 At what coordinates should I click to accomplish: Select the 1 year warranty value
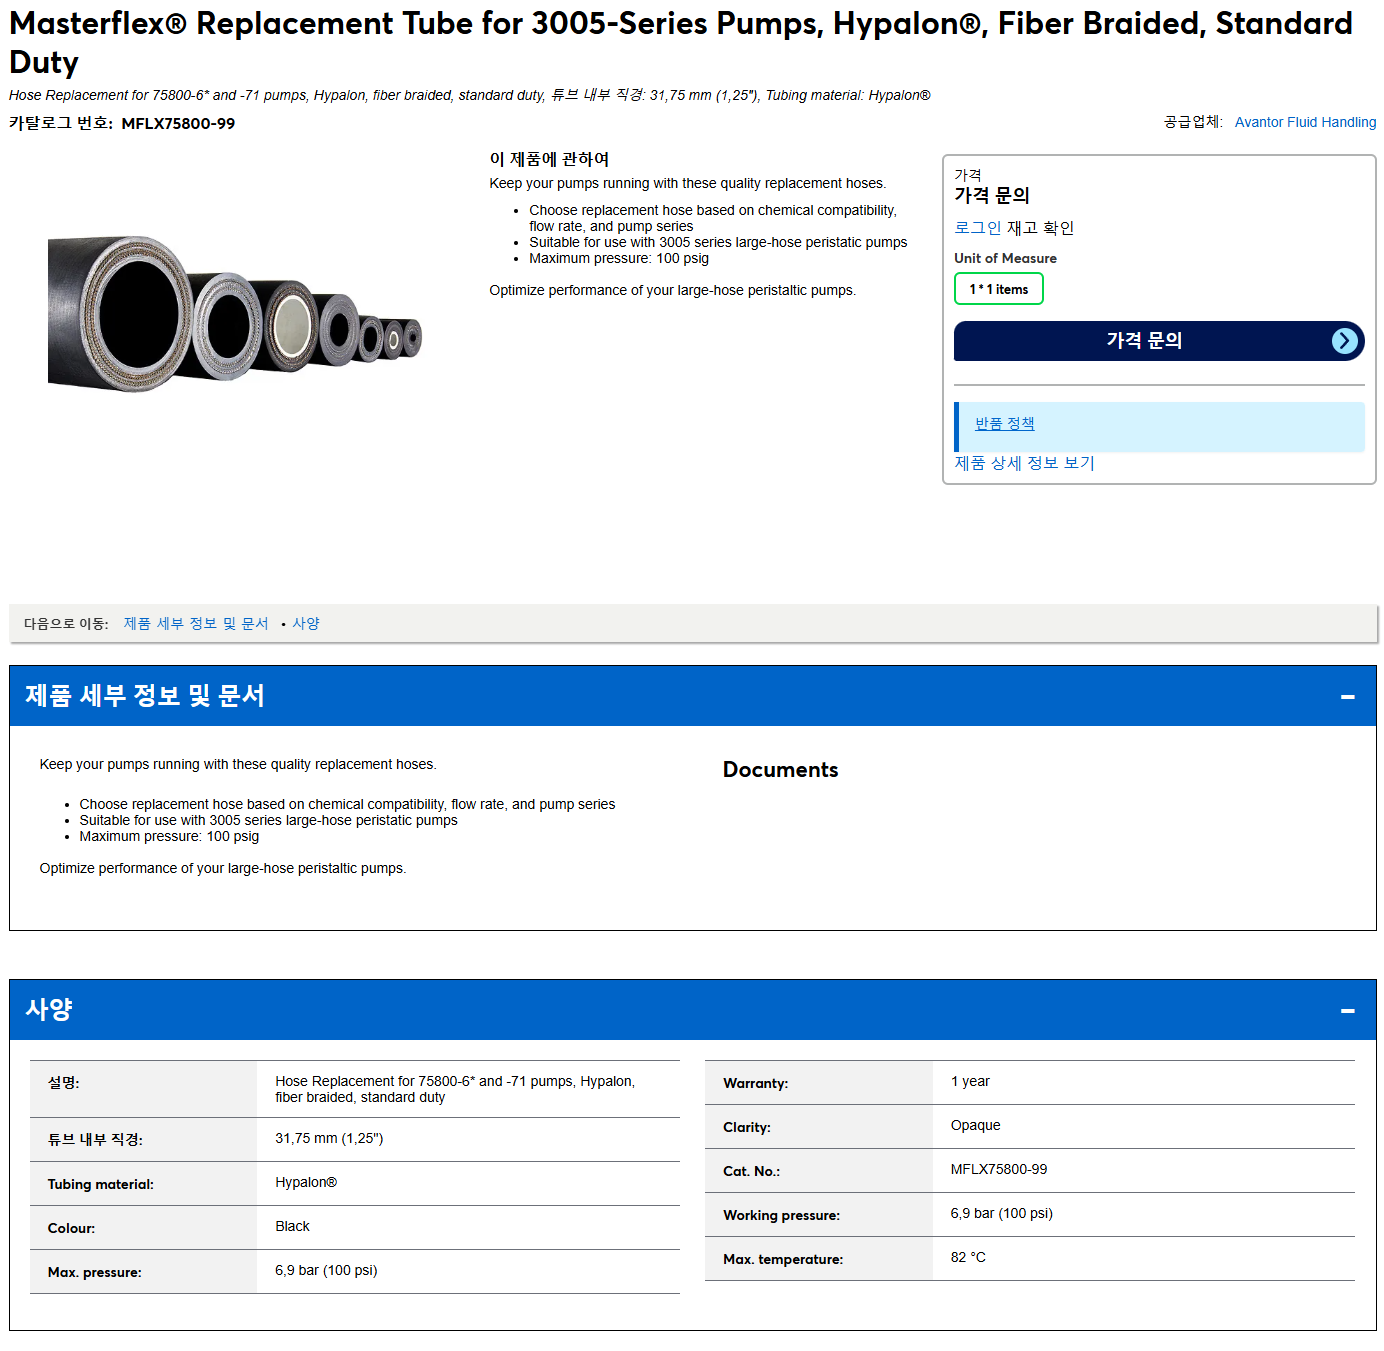[x=970, y=1081]
